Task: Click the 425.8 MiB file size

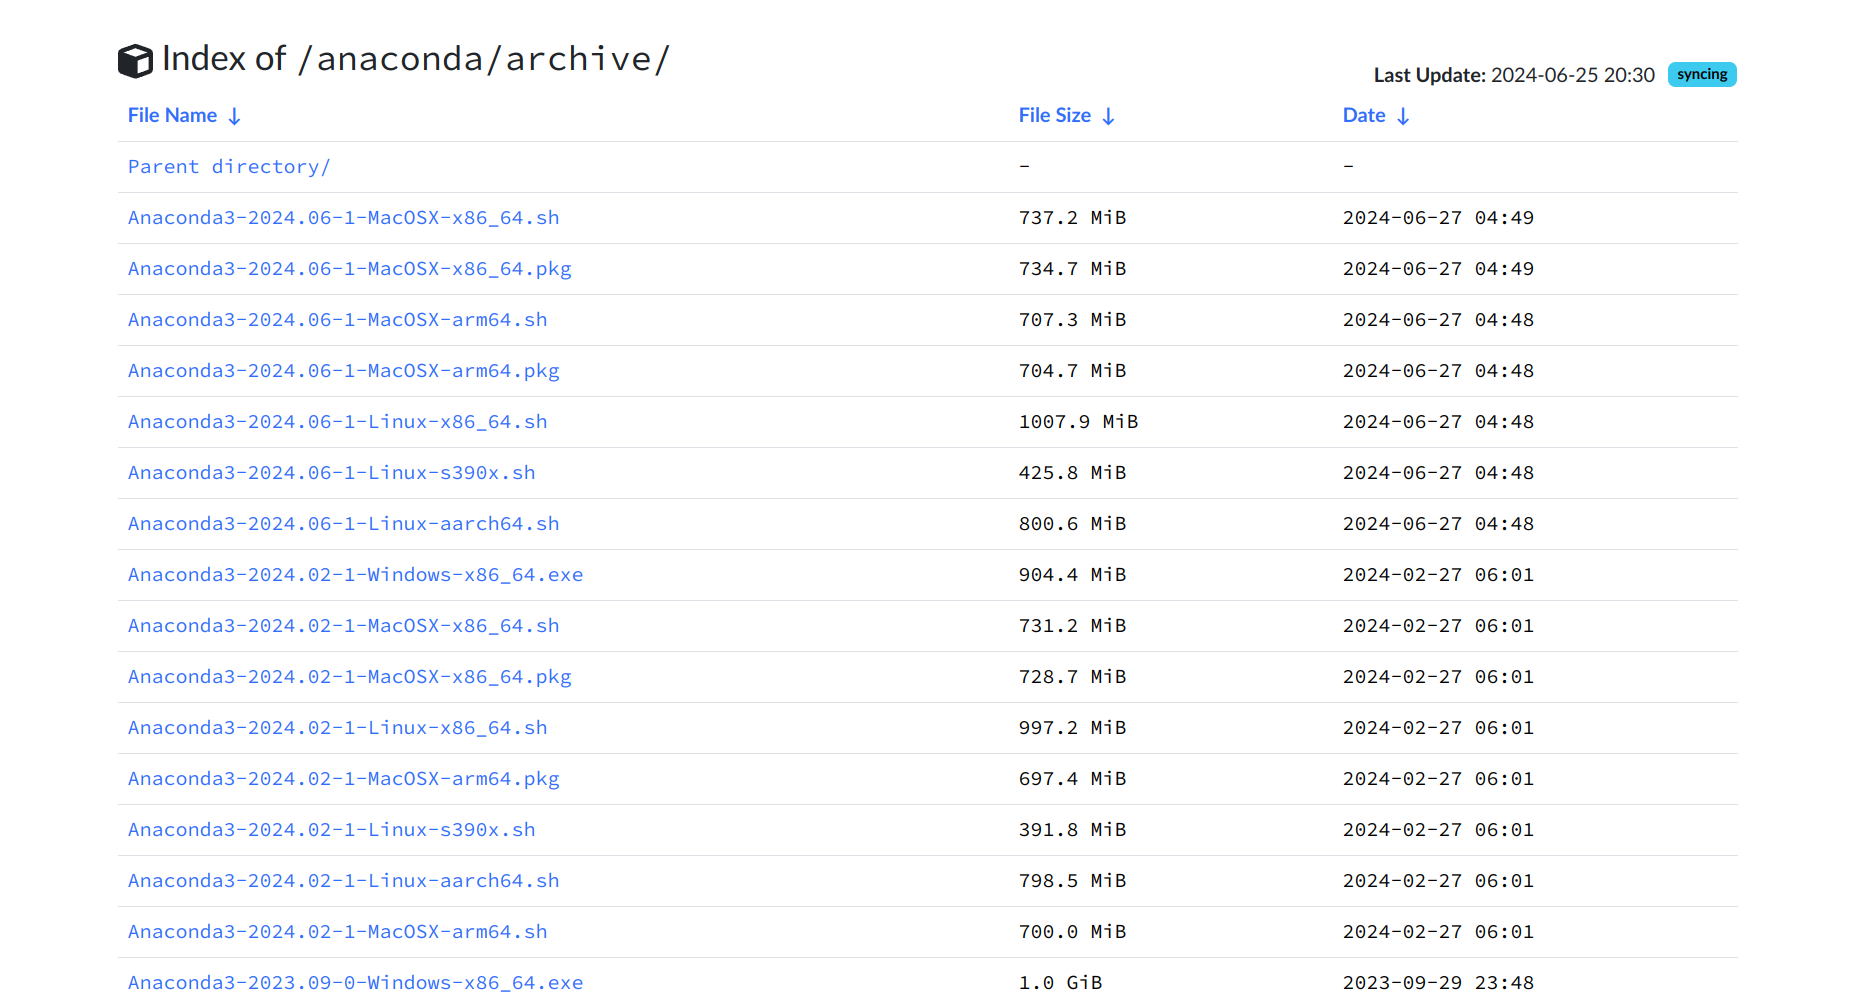Action: 1073,473
